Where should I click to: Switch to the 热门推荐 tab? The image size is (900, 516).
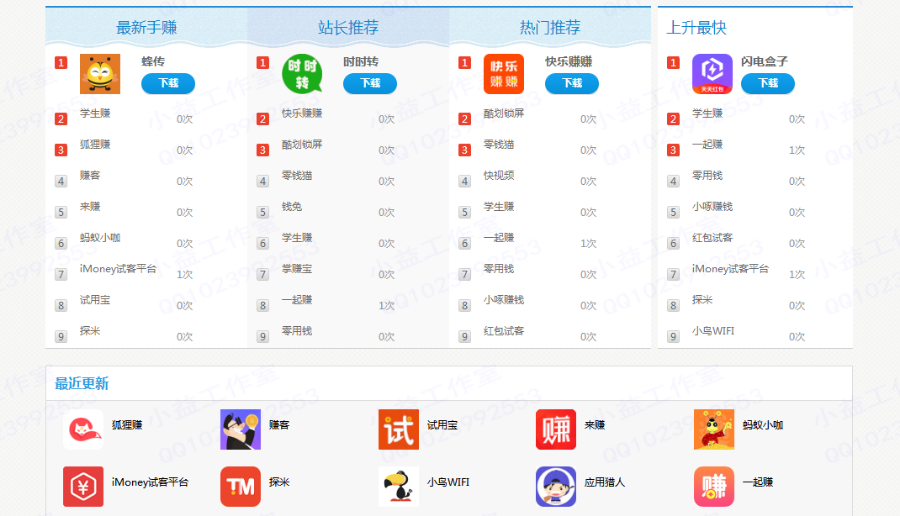(550, 27)
